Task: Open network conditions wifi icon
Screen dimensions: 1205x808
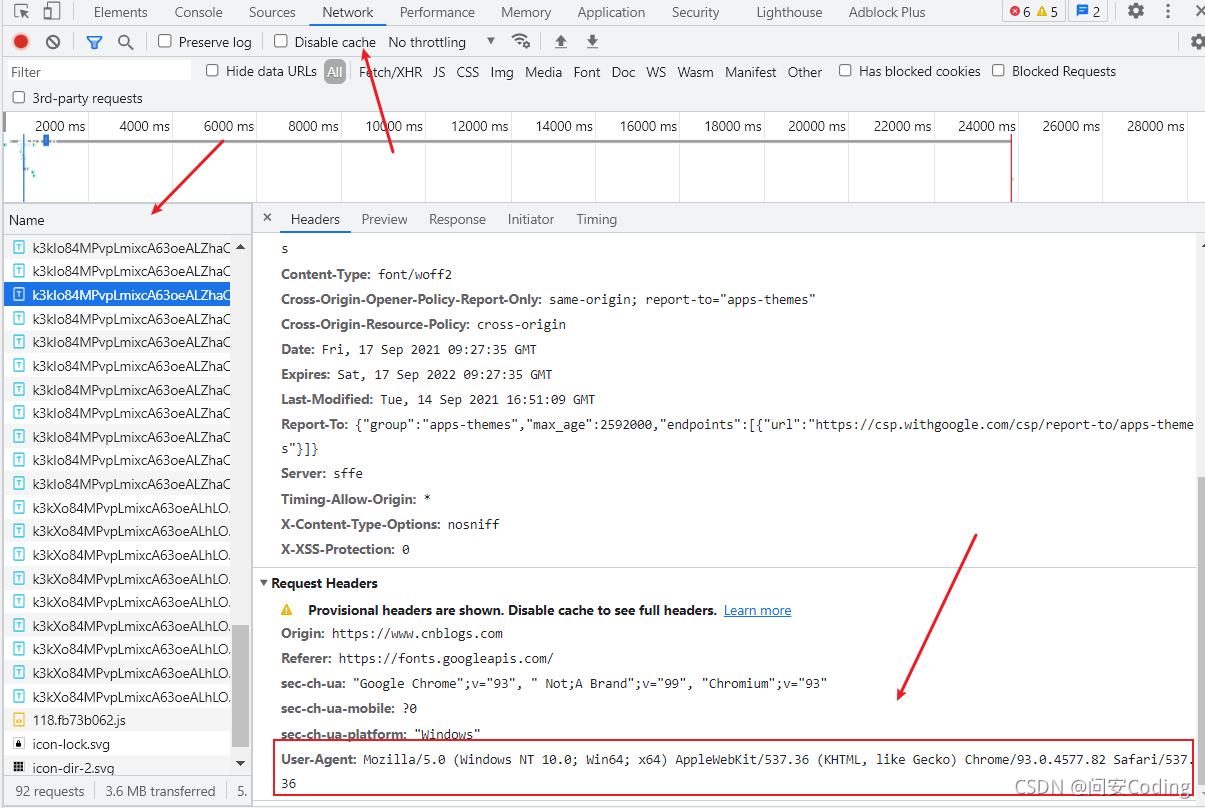Action: (521, 41)
